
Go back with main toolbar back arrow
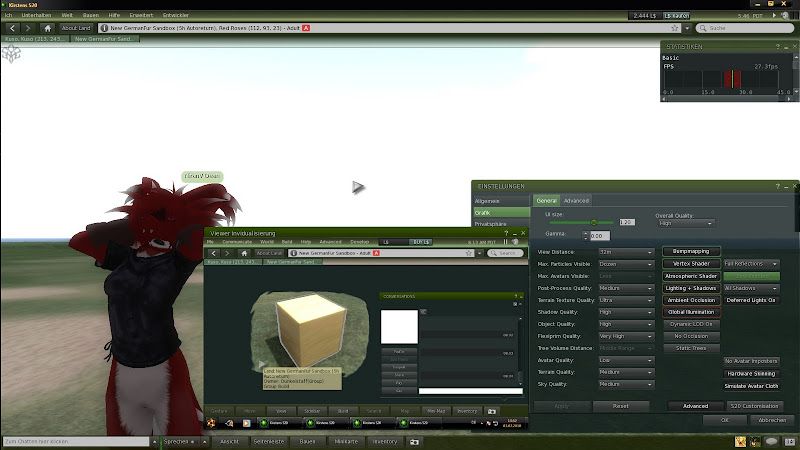(x=13, y=28)
